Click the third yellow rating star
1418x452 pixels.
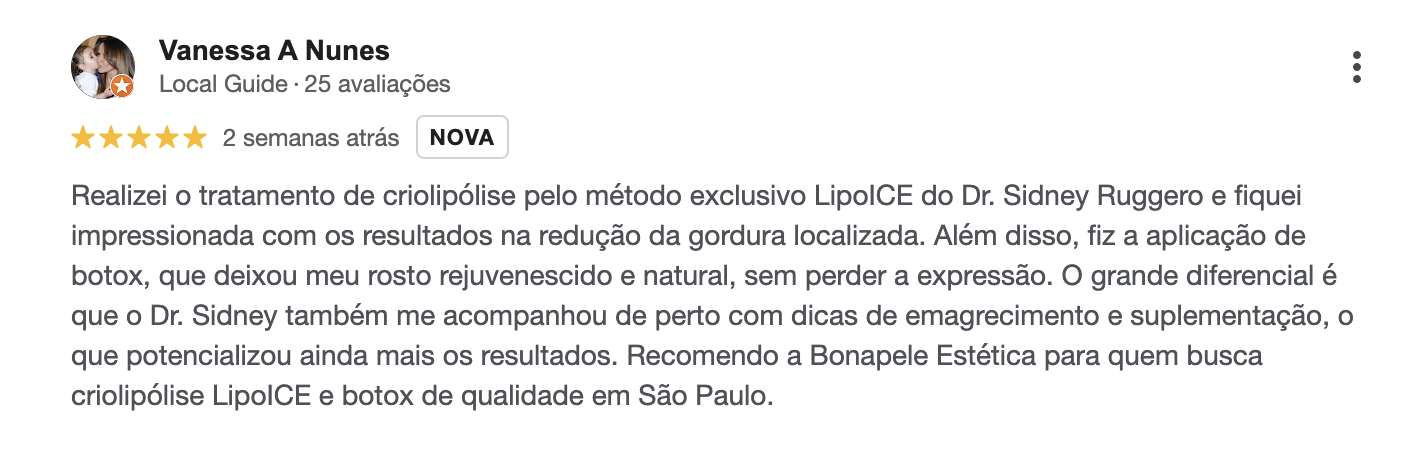(139, 138)
